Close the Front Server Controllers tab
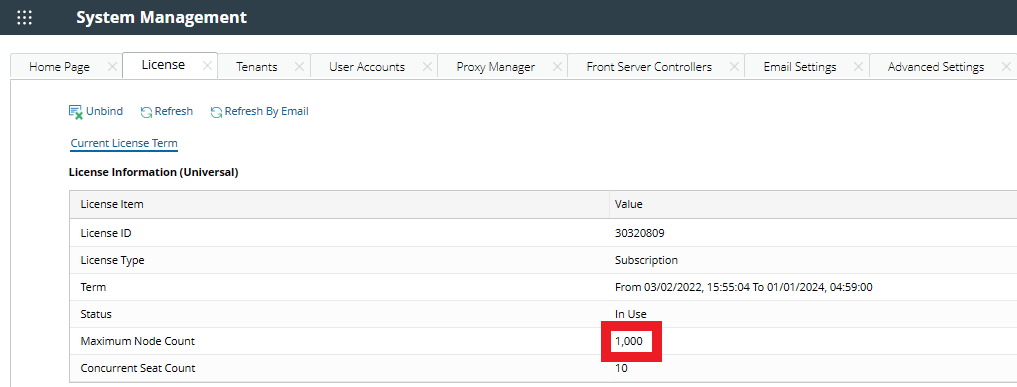 (x=734, y=67)
